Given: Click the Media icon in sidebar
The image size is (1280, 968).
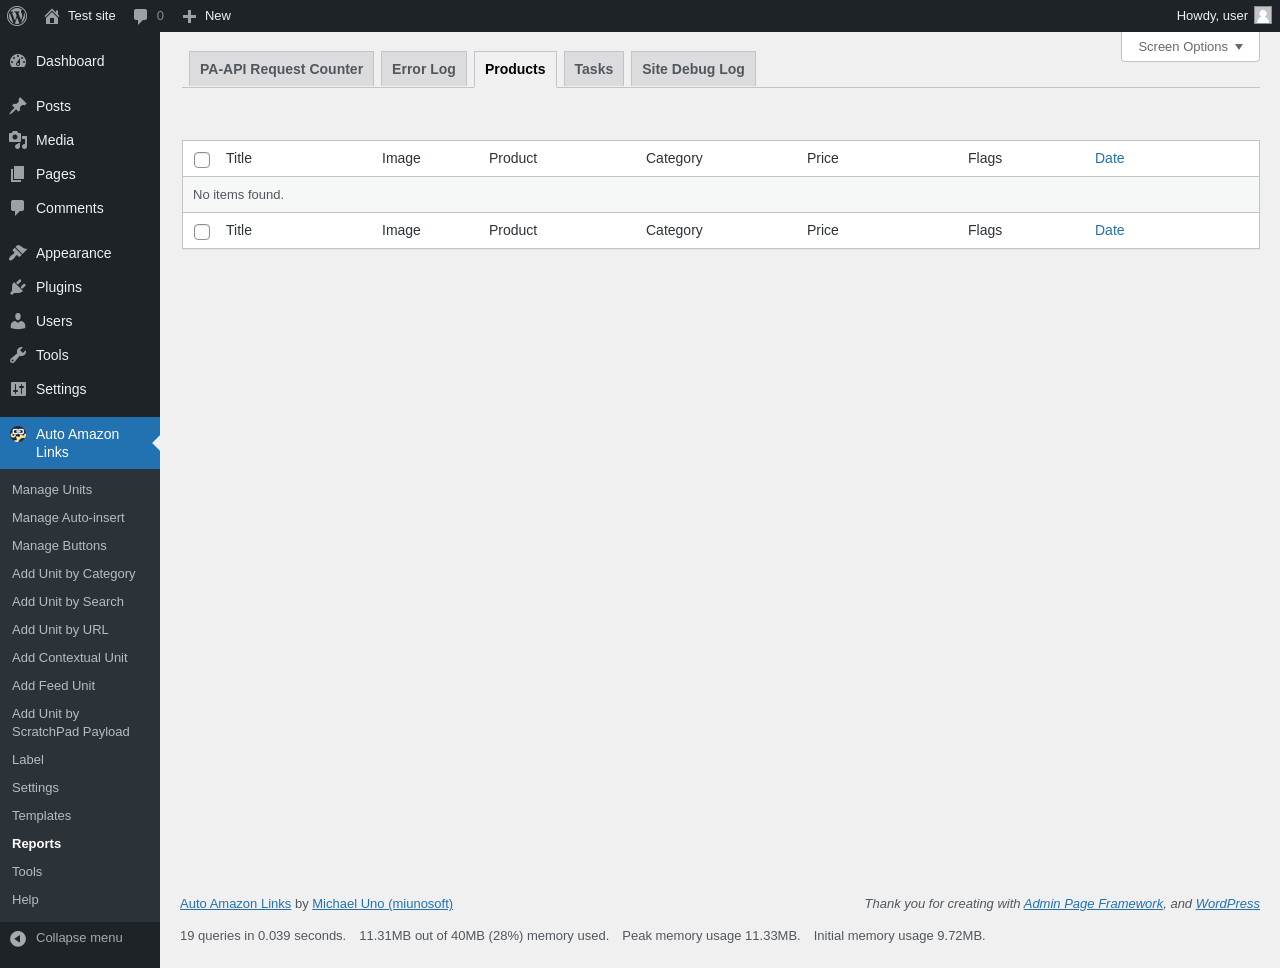Looking at the screenshot, I should pos(18,140).
